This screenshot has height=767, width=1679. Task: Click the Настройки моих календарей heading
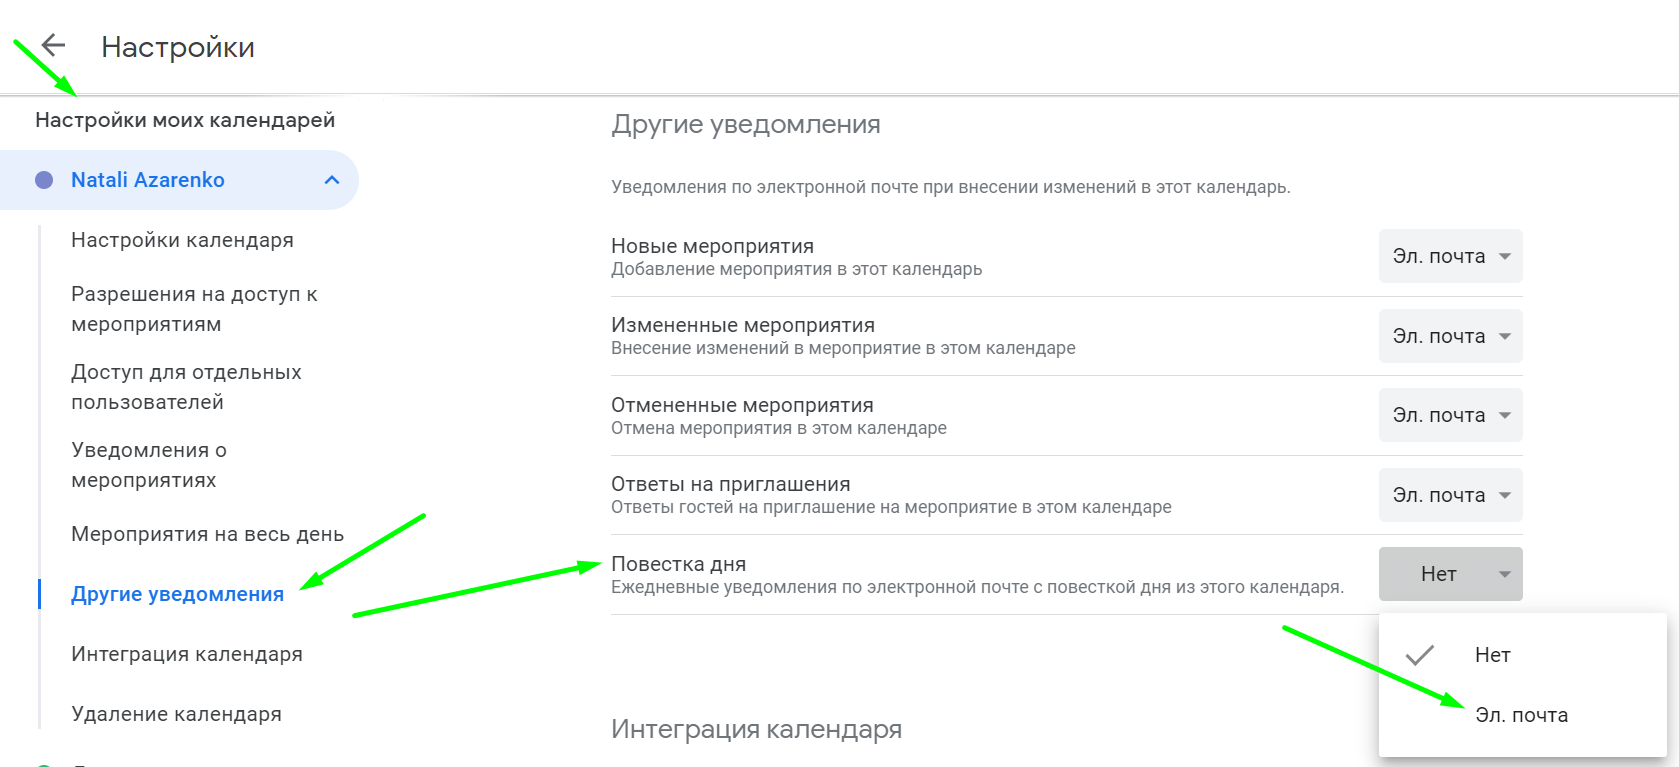point(185,120)
